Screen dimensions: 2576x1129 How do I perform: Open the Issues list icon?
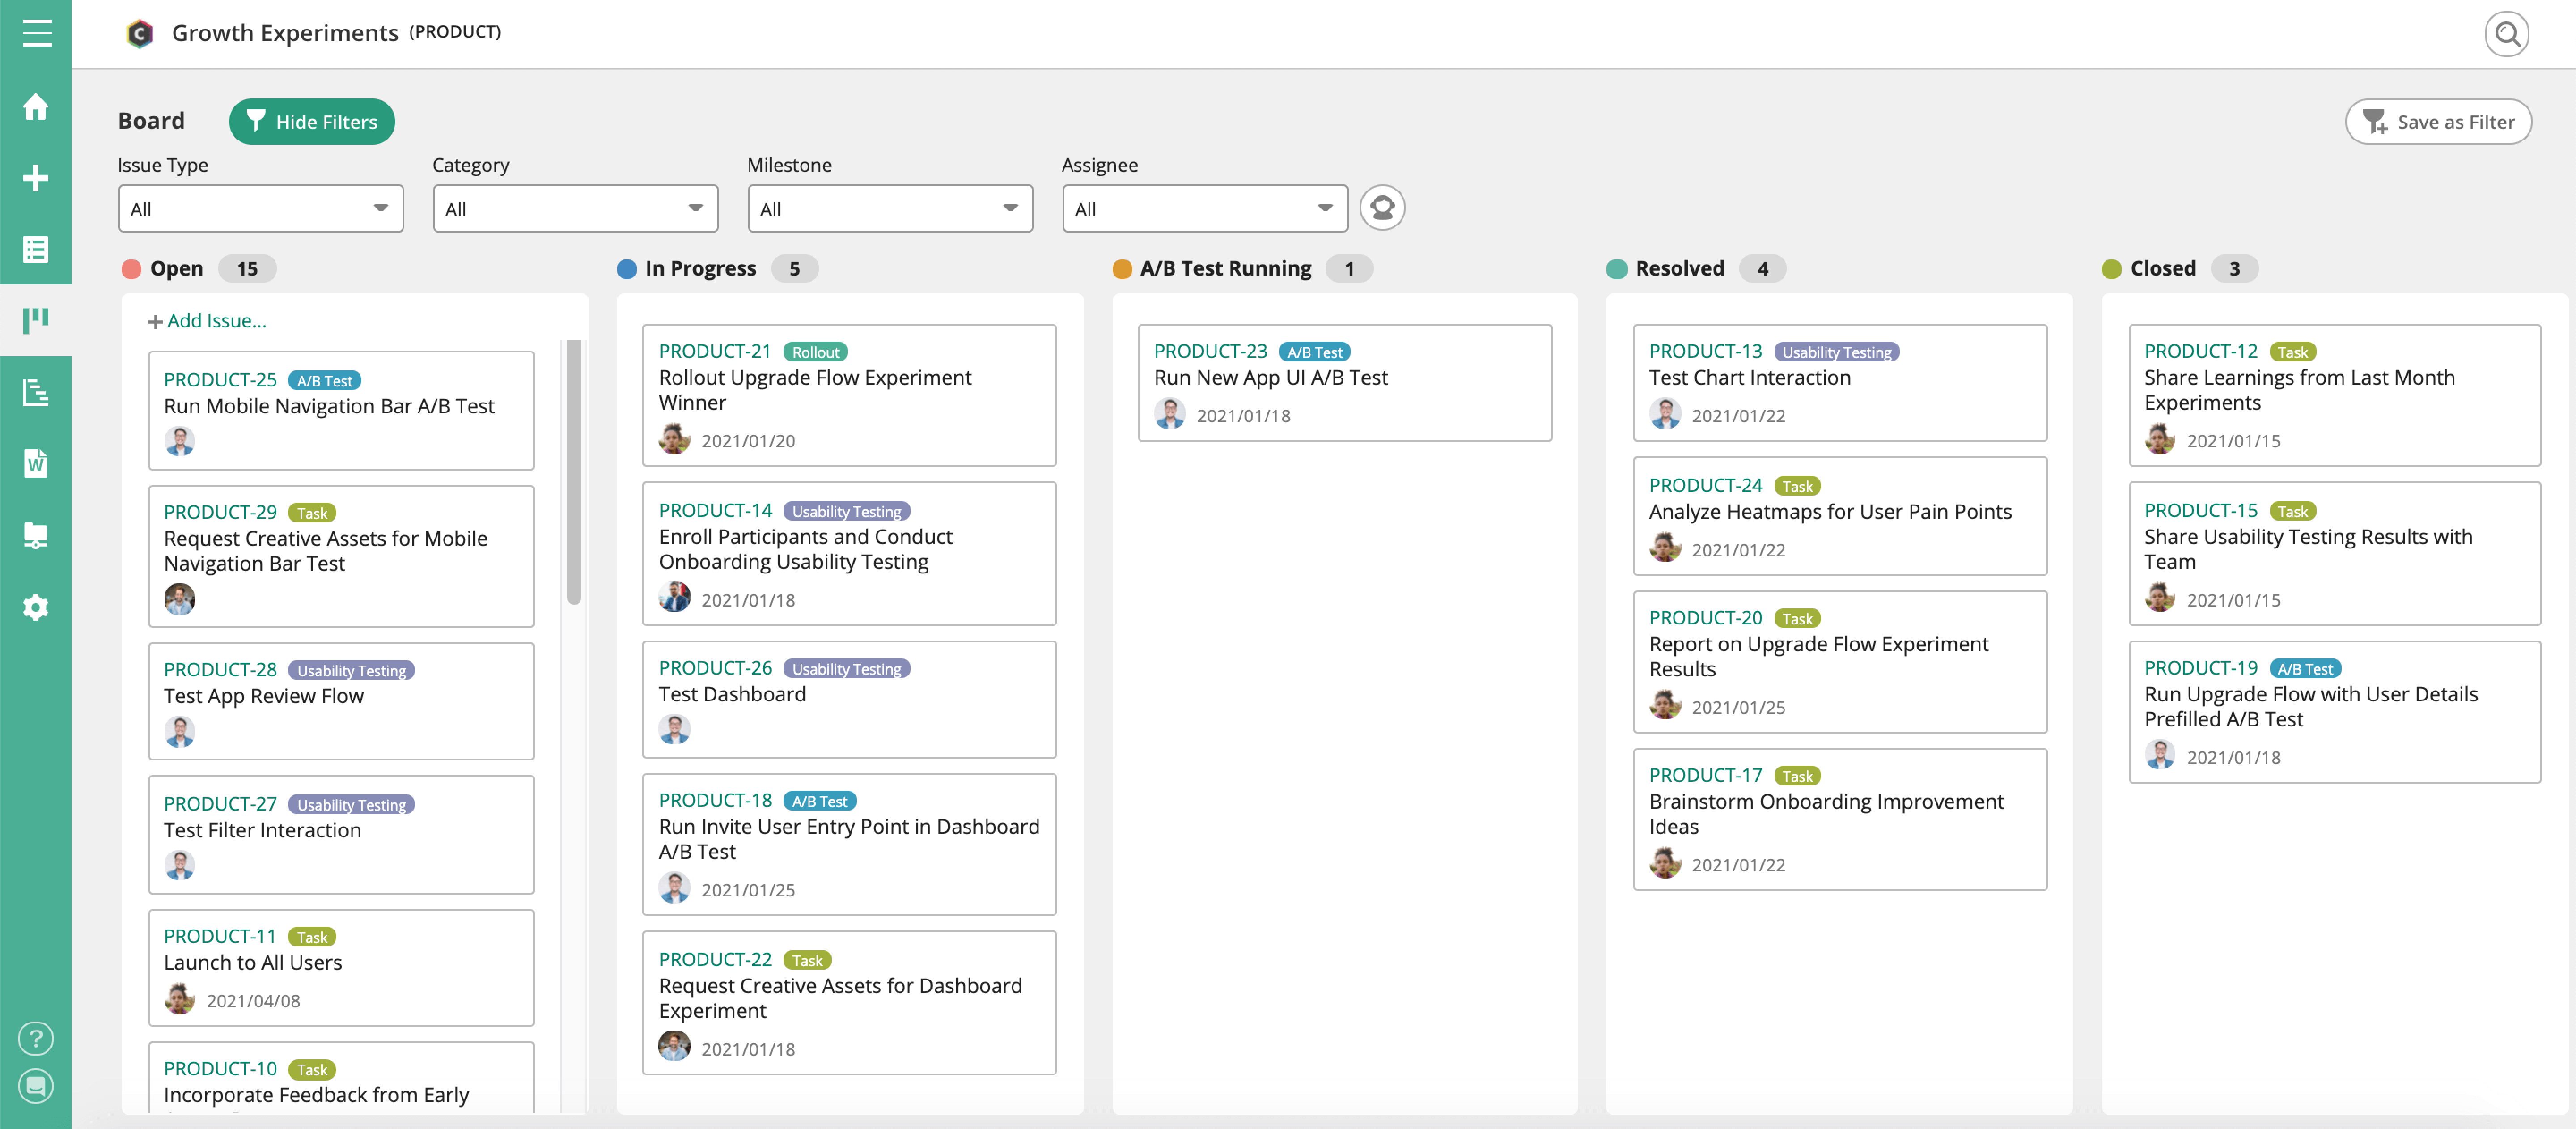click(36, 249)
